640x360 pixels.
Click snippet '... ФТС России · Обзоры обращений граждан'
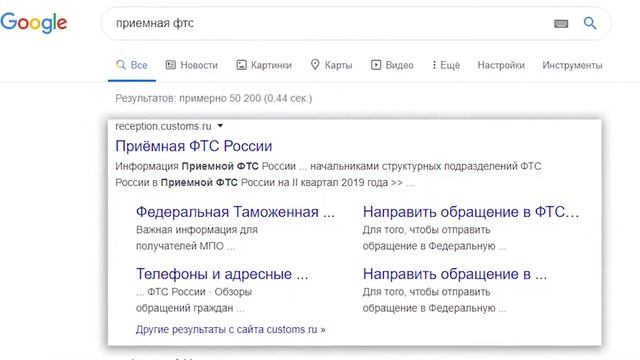click(194, 300)
